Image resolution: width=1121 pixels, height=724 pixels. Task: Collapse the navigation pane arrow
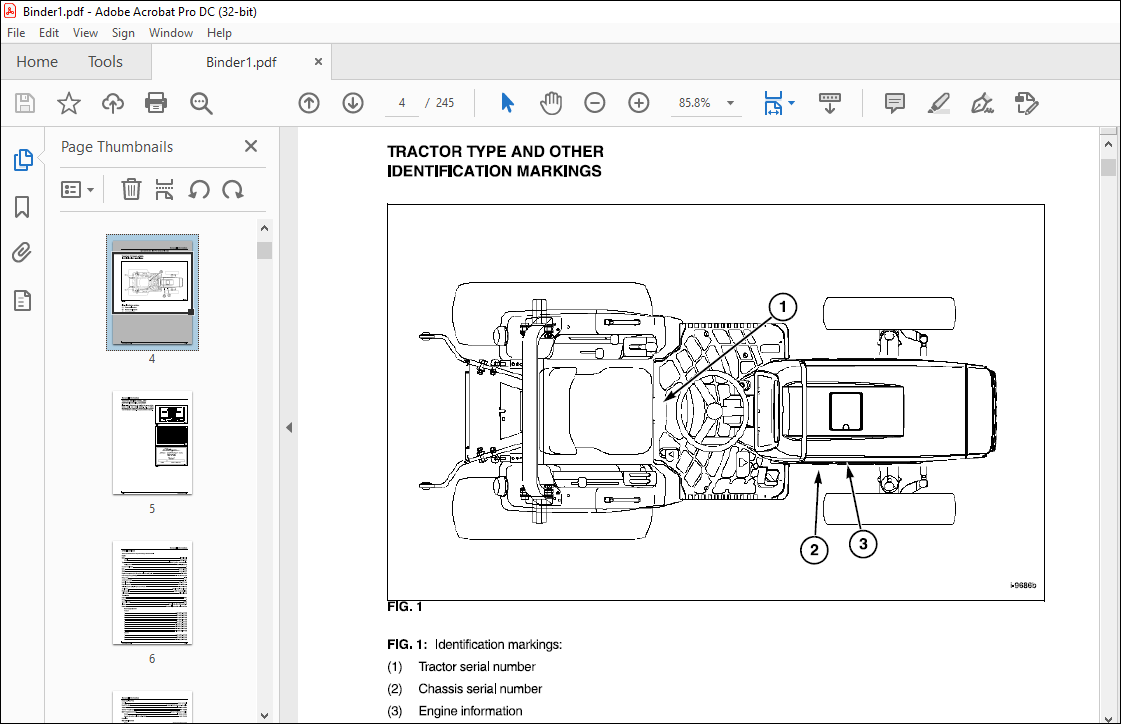pos(289,427)
